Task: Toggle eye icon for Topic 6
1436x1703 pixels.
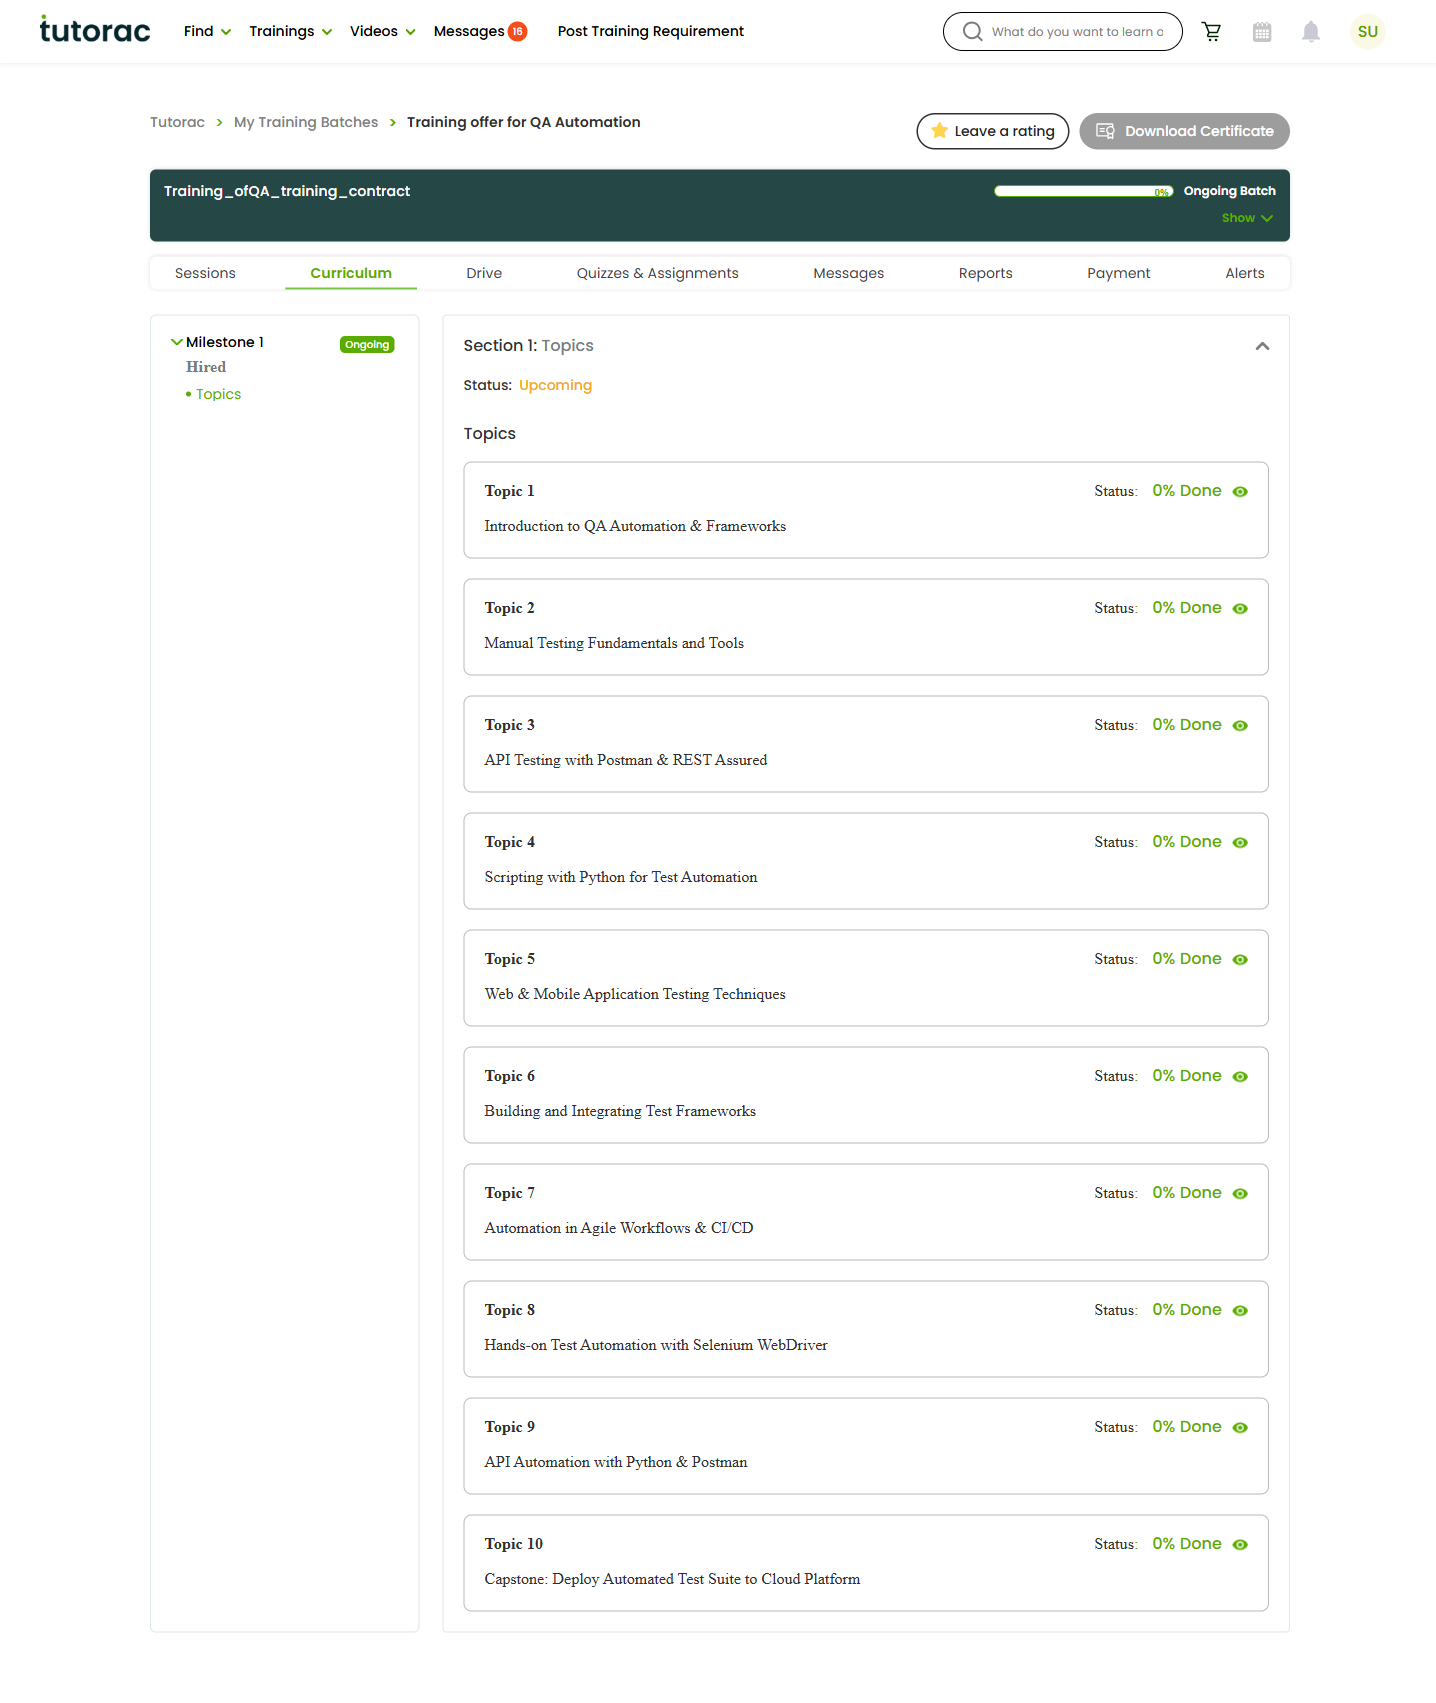Action: click(x=1240, y=1077)
